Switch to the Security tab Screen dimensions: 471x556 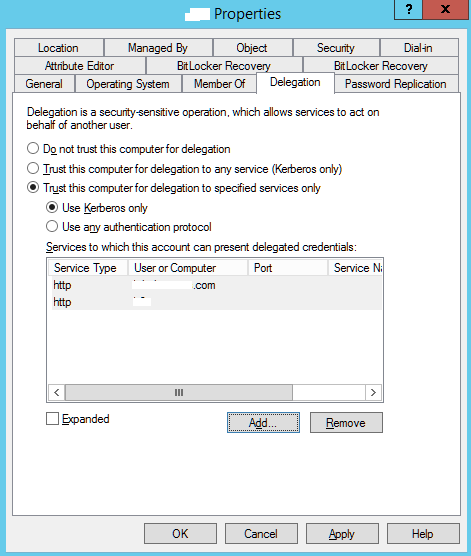point(336,48)
